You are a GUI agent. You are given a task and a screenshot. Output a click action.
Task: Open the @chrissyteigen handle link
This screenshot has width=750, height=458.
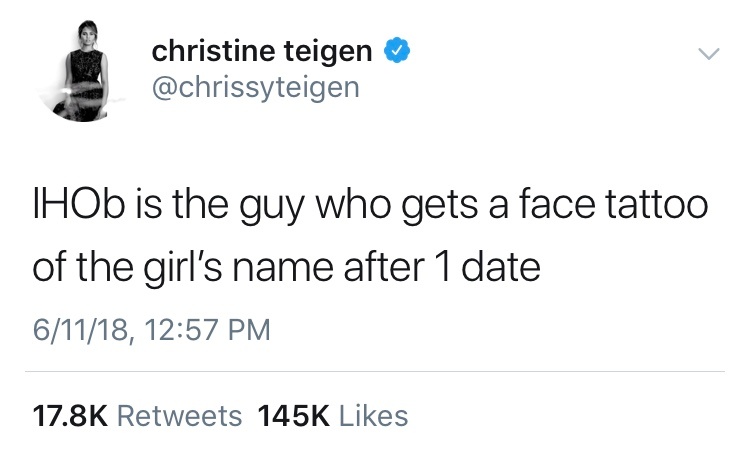[254, 89]
